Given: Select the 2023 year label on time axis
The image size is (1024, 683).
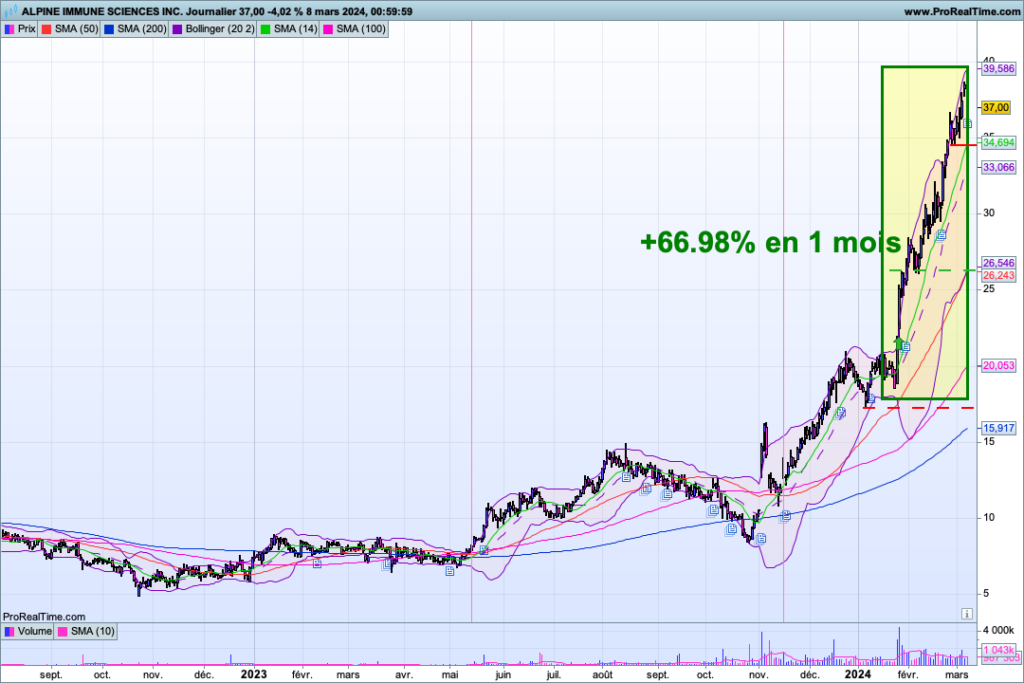Looking at the screenshot, I should click(x=253, y=674).
